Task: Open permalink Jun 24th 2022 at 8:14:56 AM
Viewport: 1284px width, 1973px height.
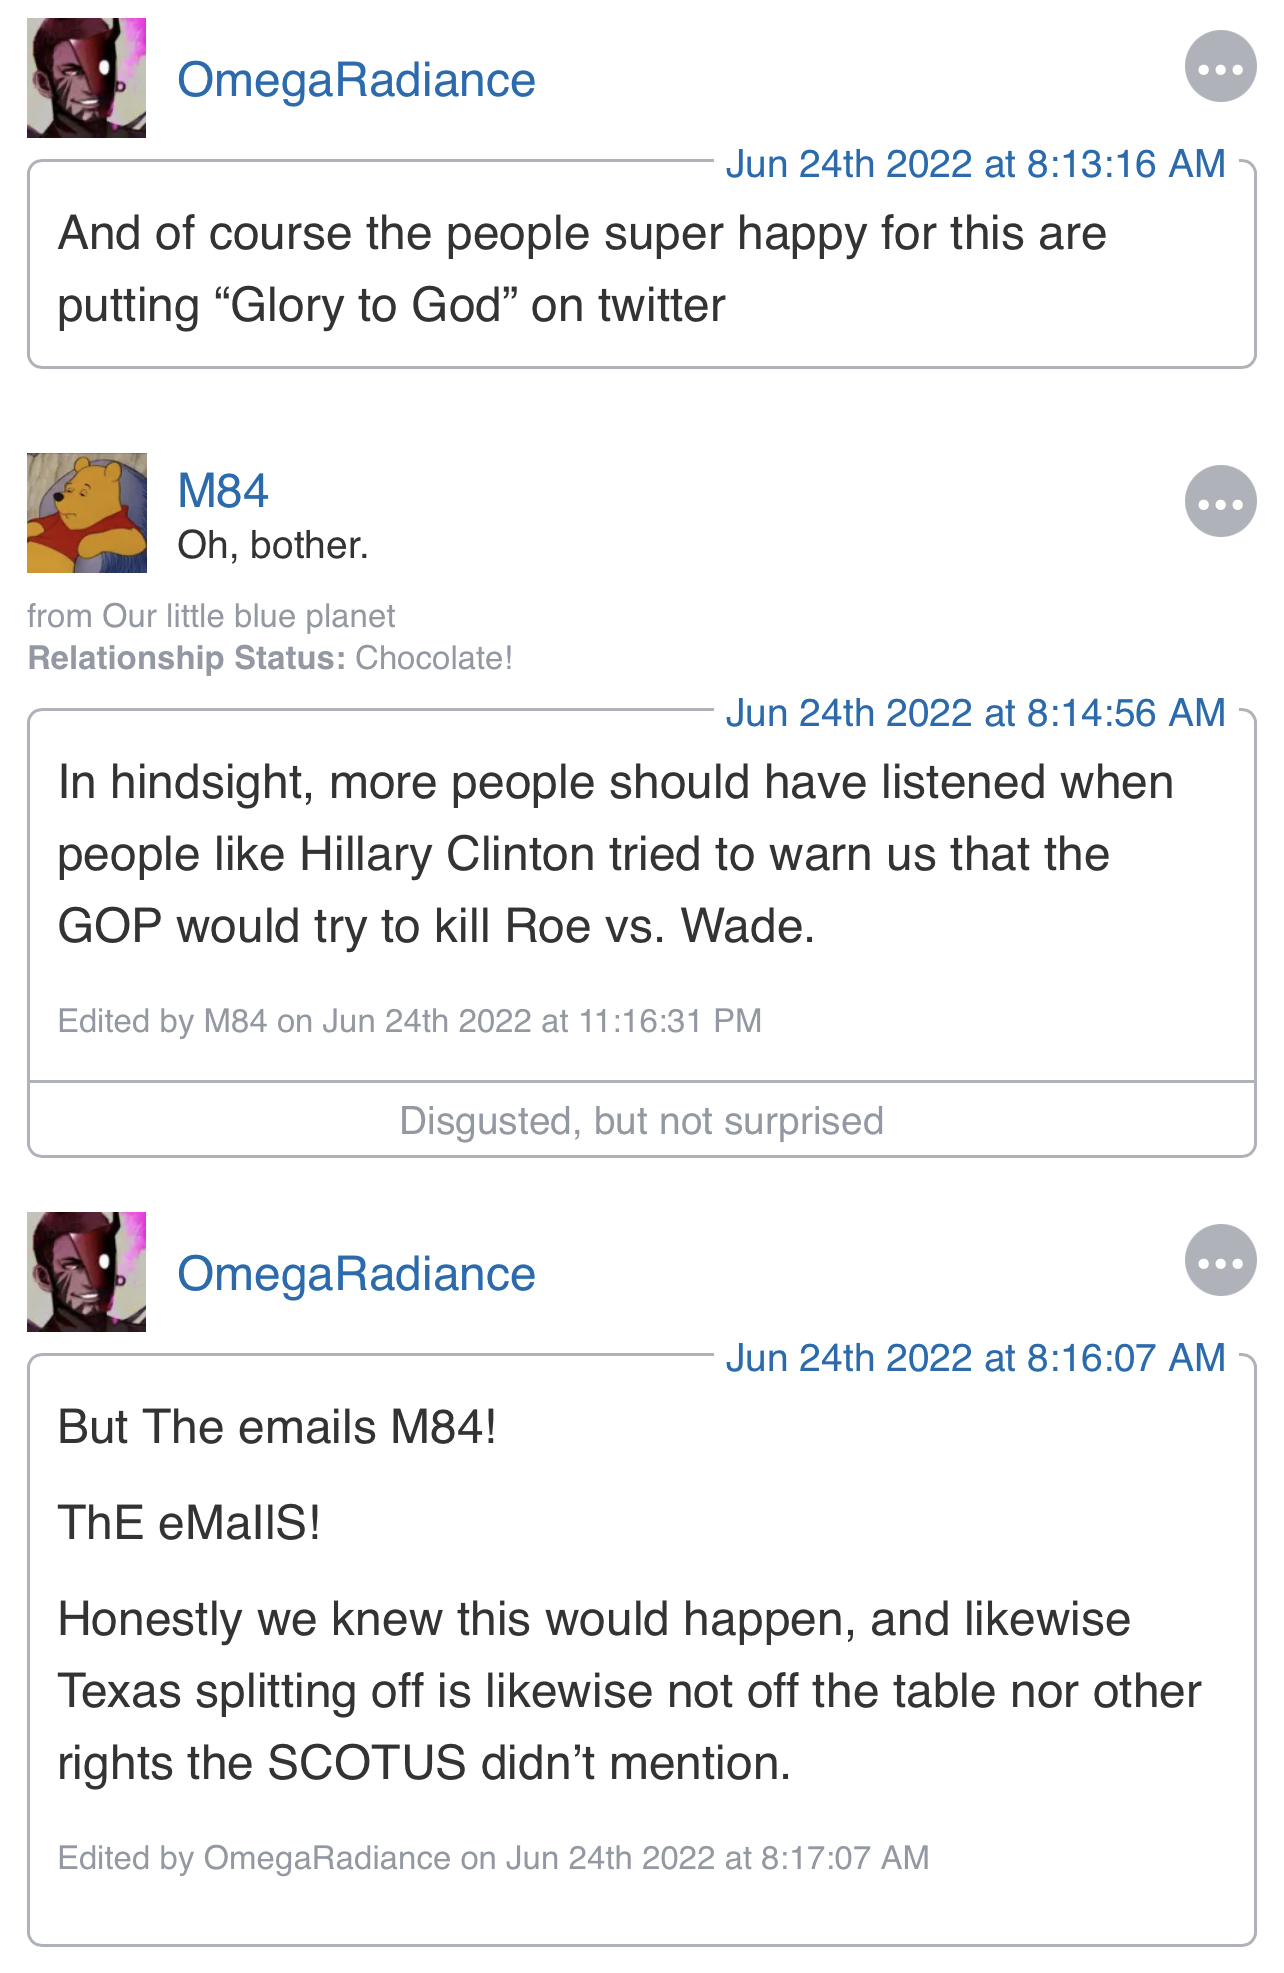Action: pos(975,713)
